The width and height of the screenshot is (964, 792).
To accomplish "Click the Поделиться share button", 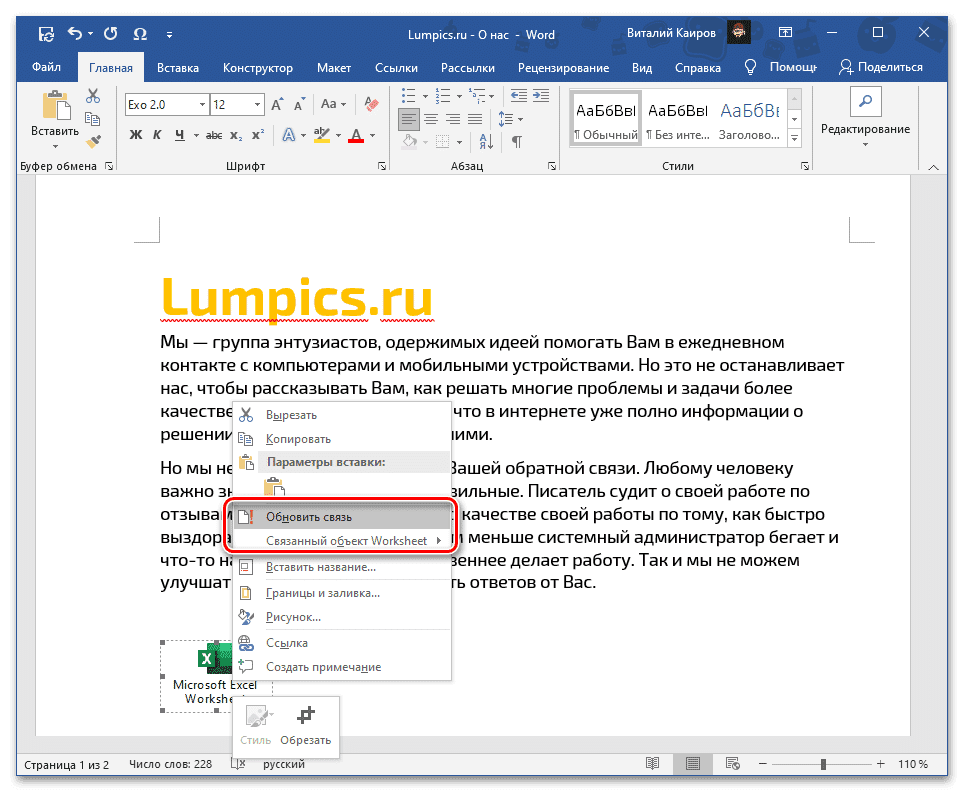I will tap(881, 68).
